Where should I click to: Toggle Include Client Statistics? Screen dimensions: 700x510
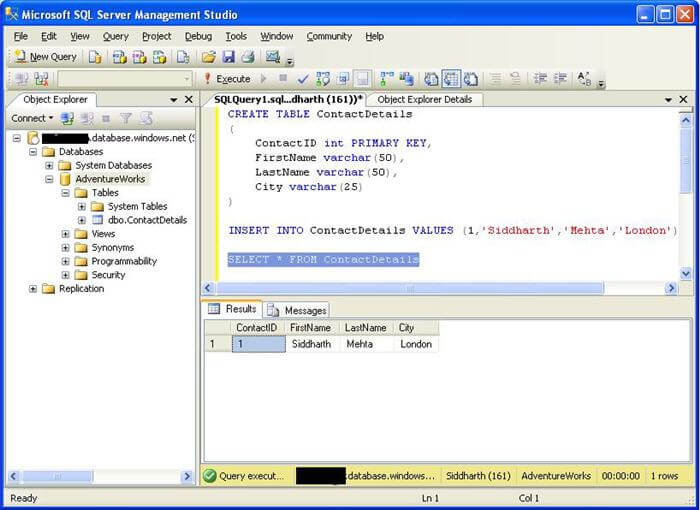pyautogui.click(x=407, y=79)
